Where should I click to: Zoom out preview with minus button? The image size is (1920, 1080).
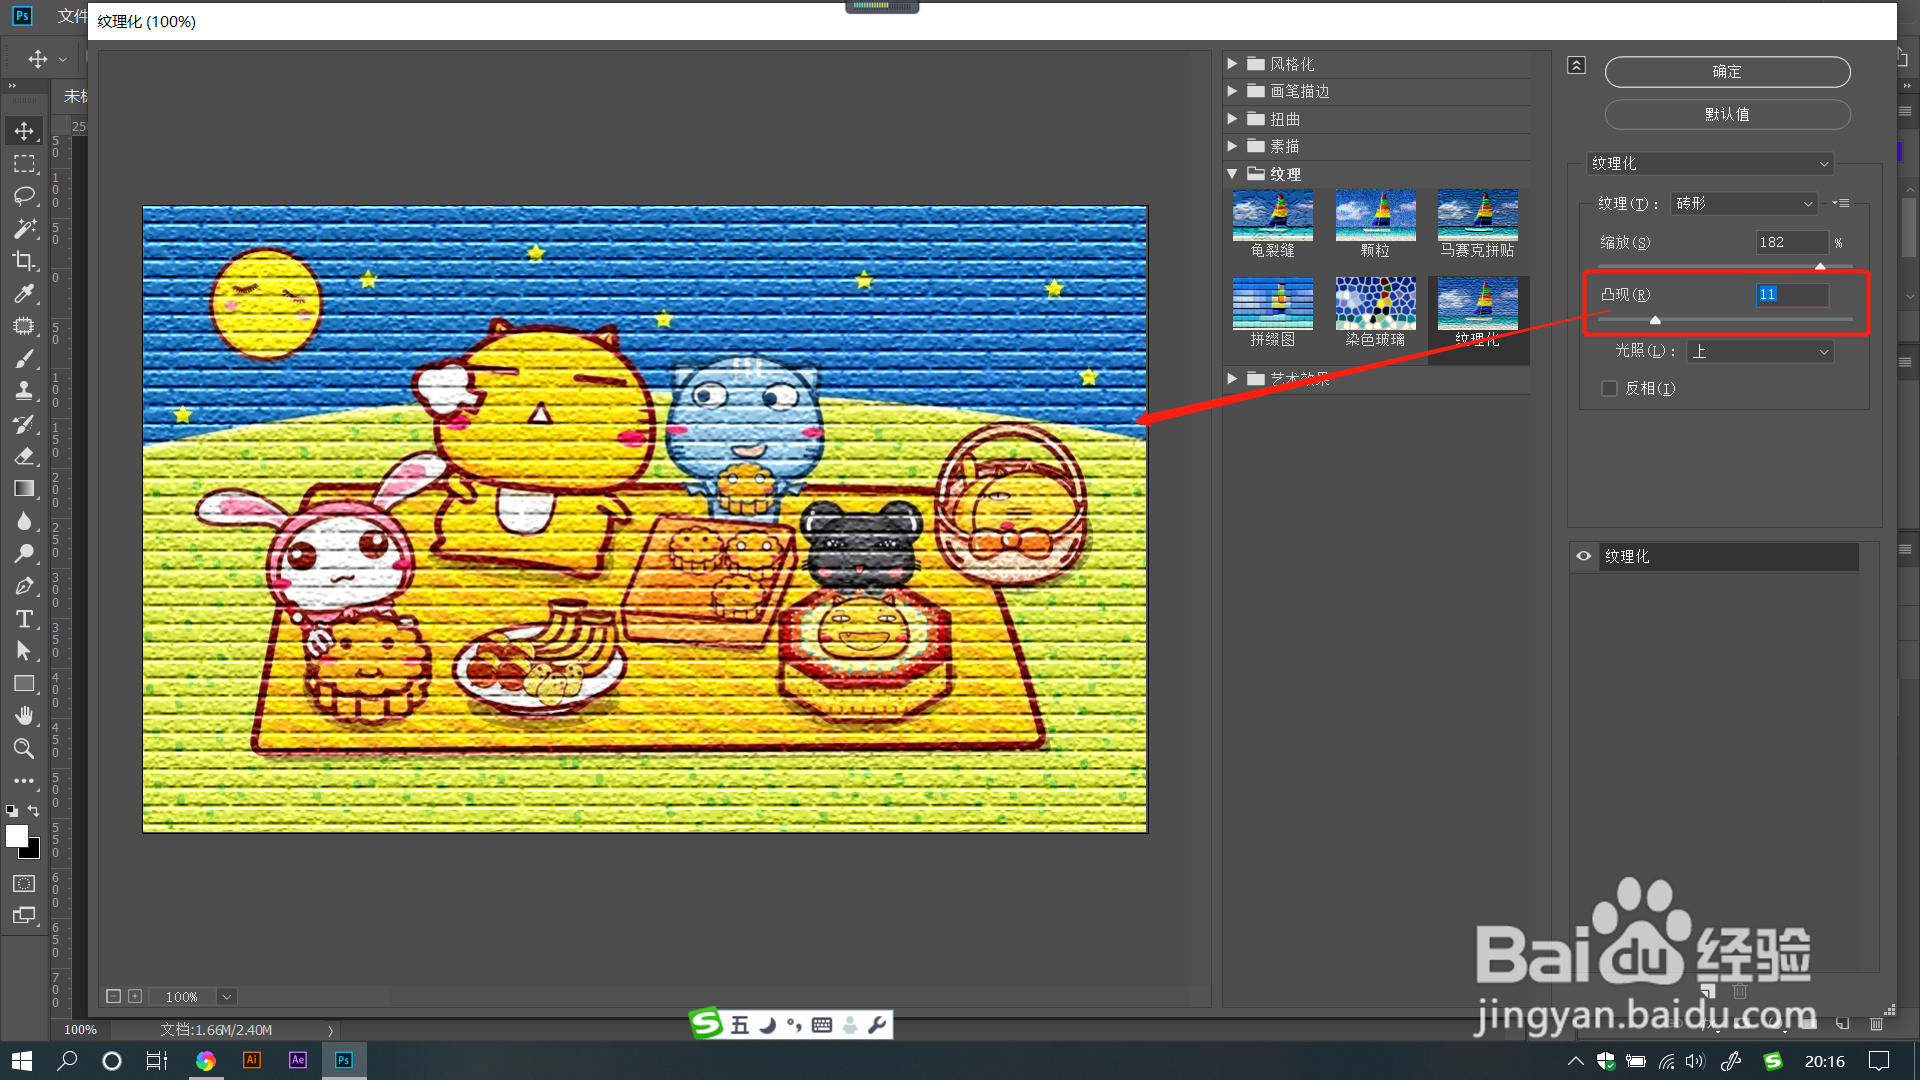tap(113, 997)
